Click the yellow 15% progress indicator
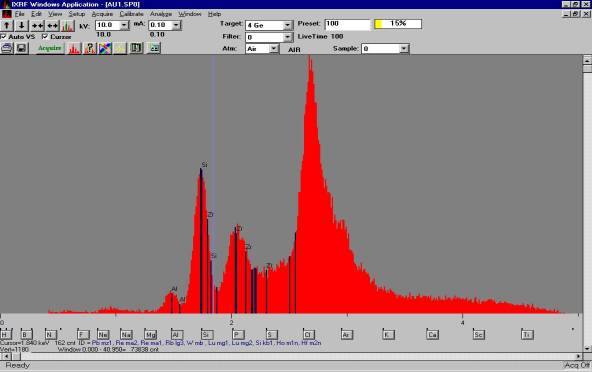Viewport: 592px width, 372px height. 398,24
